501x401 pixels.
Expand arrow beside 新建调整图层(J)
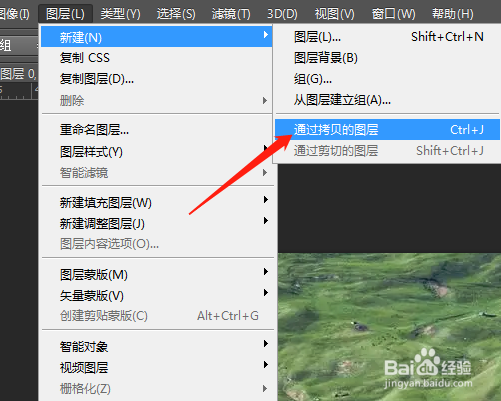pyautogui.click(x=265, y=220)
